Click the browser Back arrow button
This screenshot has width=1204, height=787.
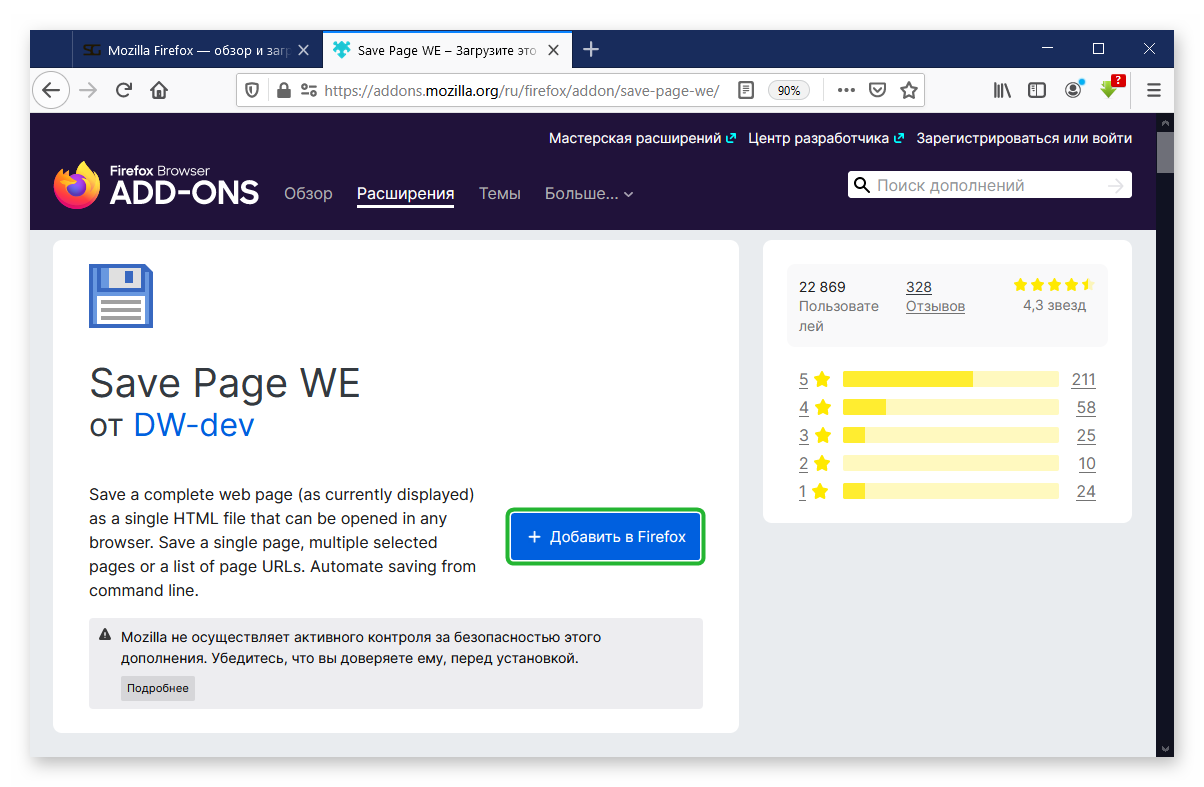[51, 90]
